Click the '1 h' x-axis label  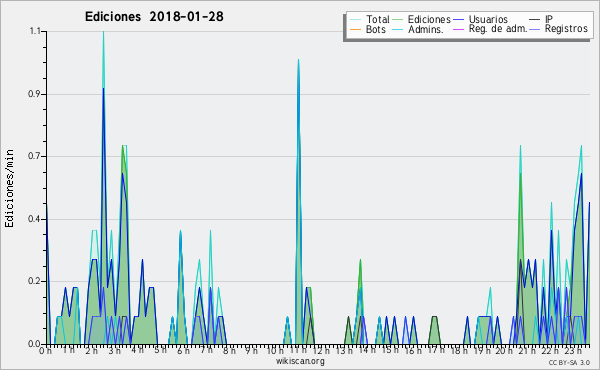68,350
